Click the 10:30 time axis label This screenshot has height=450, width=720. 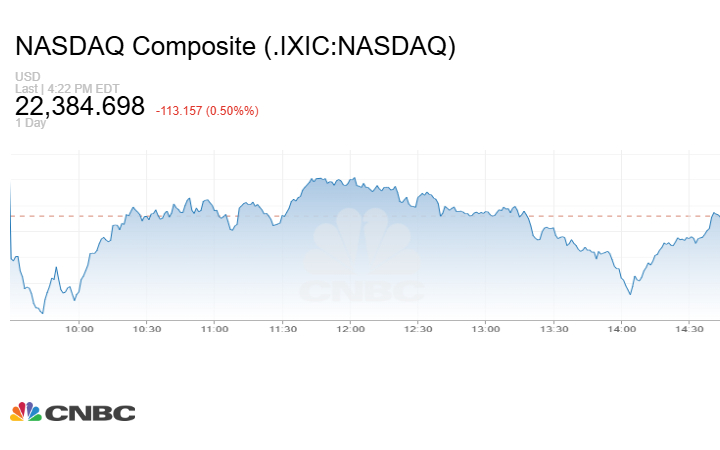pyautogui.click(x=147, y=328)
